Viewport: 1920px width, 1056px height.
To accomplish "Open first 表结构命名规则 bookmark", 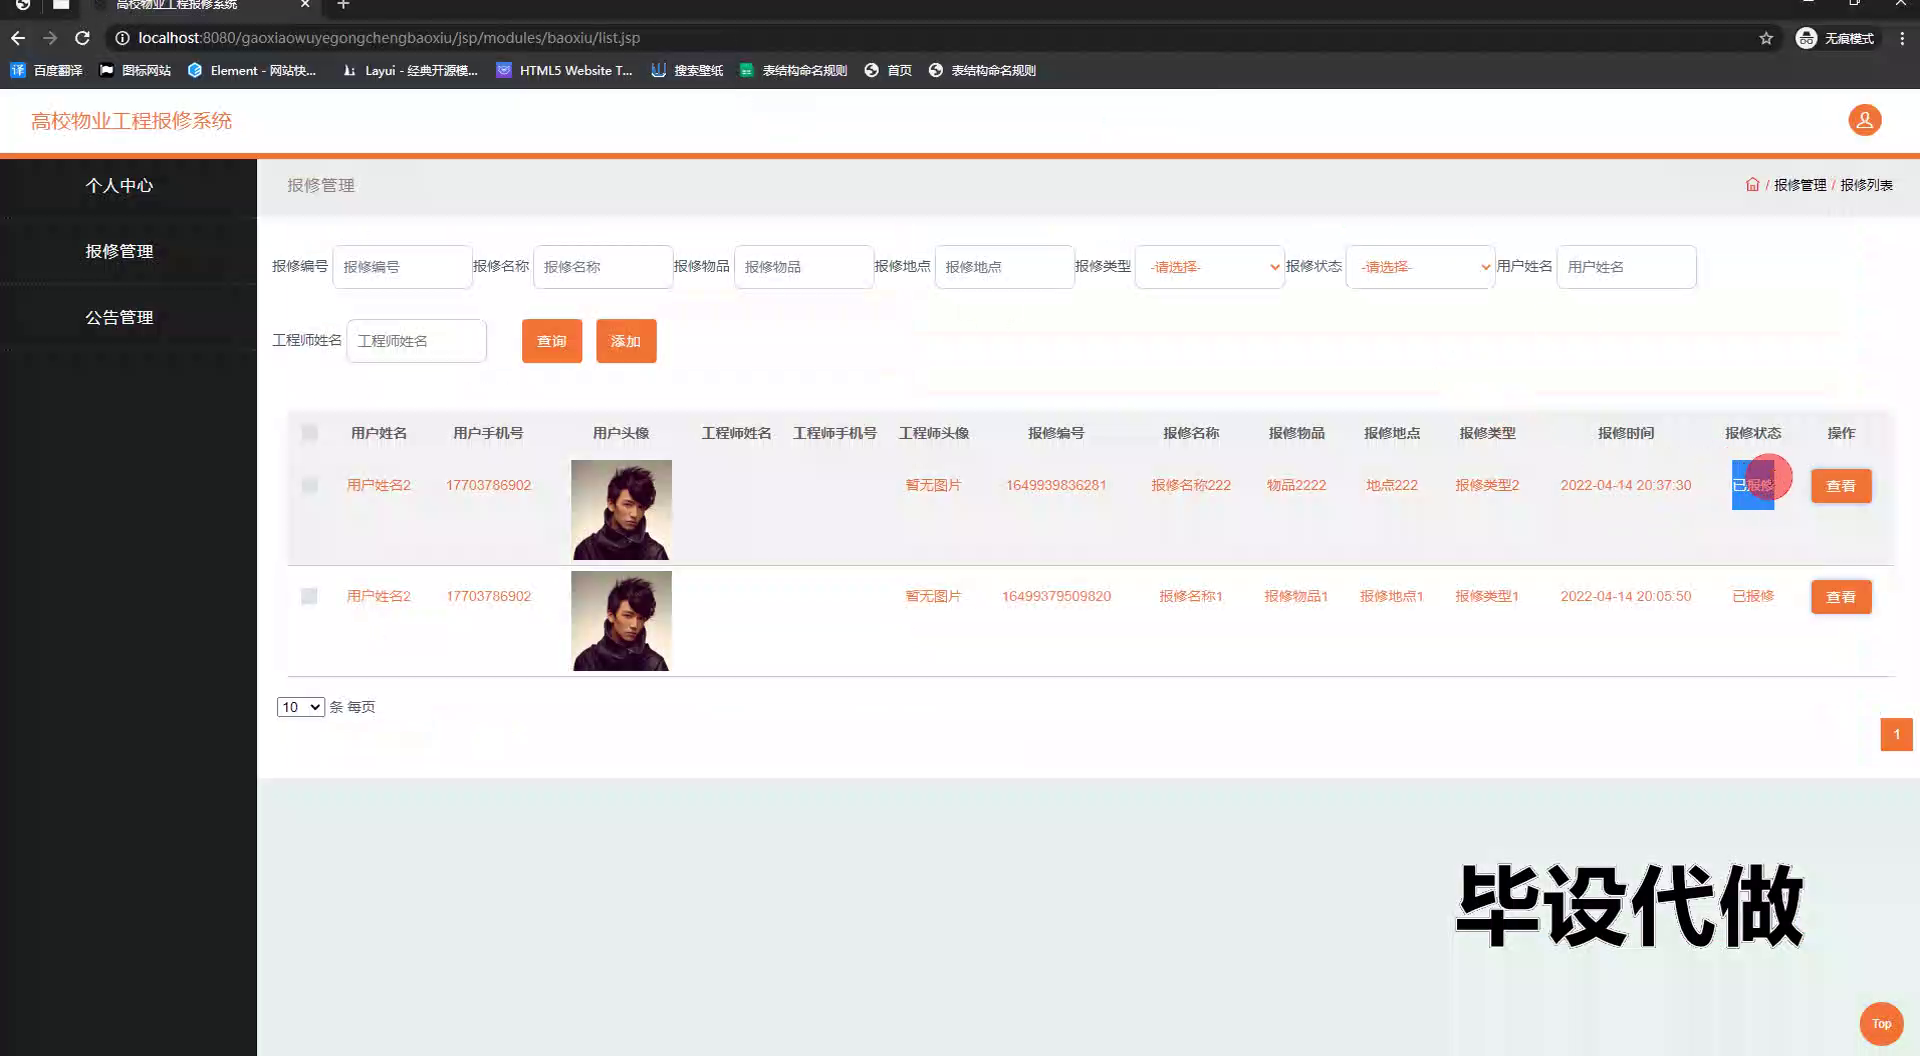I will tap(793, 70).
